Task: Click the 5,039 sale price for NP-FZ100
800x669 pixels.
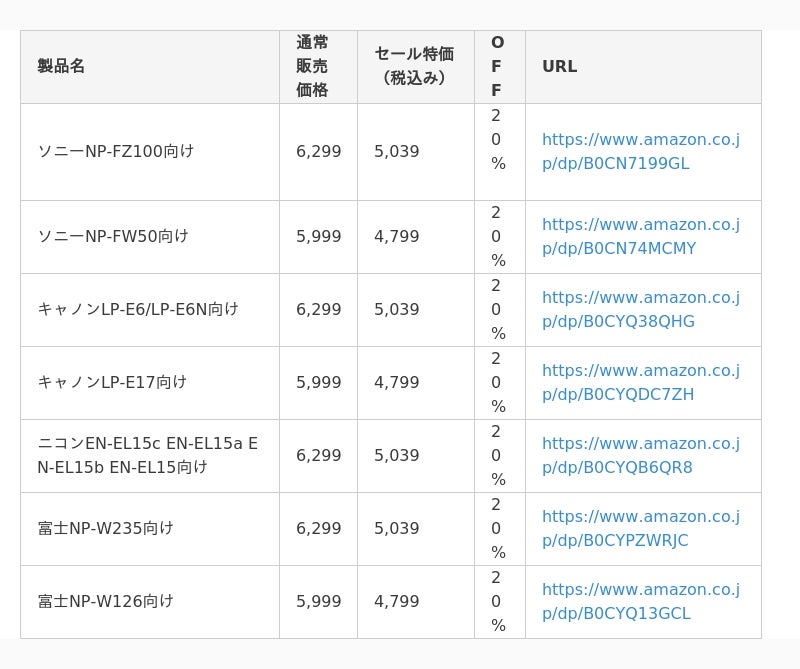Action: [396, 152]
